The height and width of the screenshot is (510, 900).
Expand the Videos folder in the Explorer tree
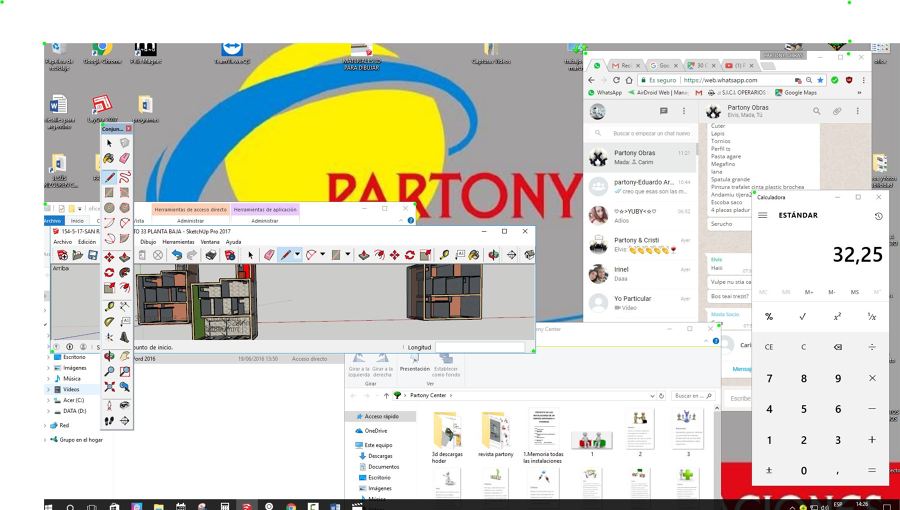48,389
